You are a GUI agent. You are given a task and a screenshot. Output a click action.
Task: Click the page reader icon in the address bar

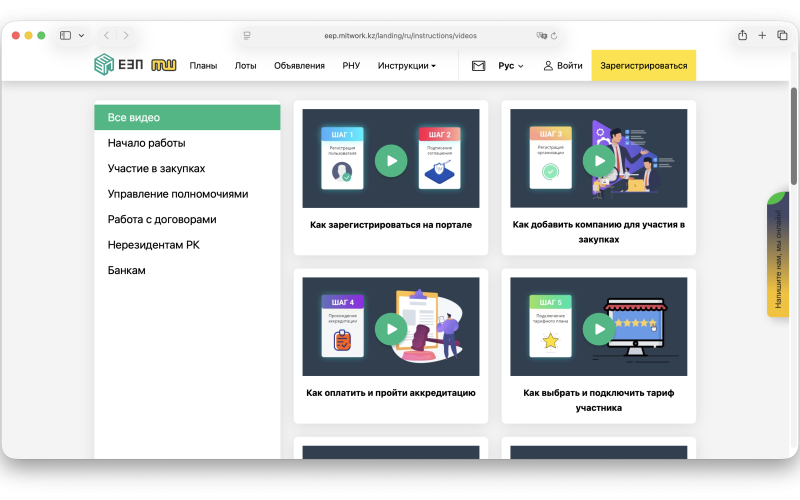(x=247, y=35)
